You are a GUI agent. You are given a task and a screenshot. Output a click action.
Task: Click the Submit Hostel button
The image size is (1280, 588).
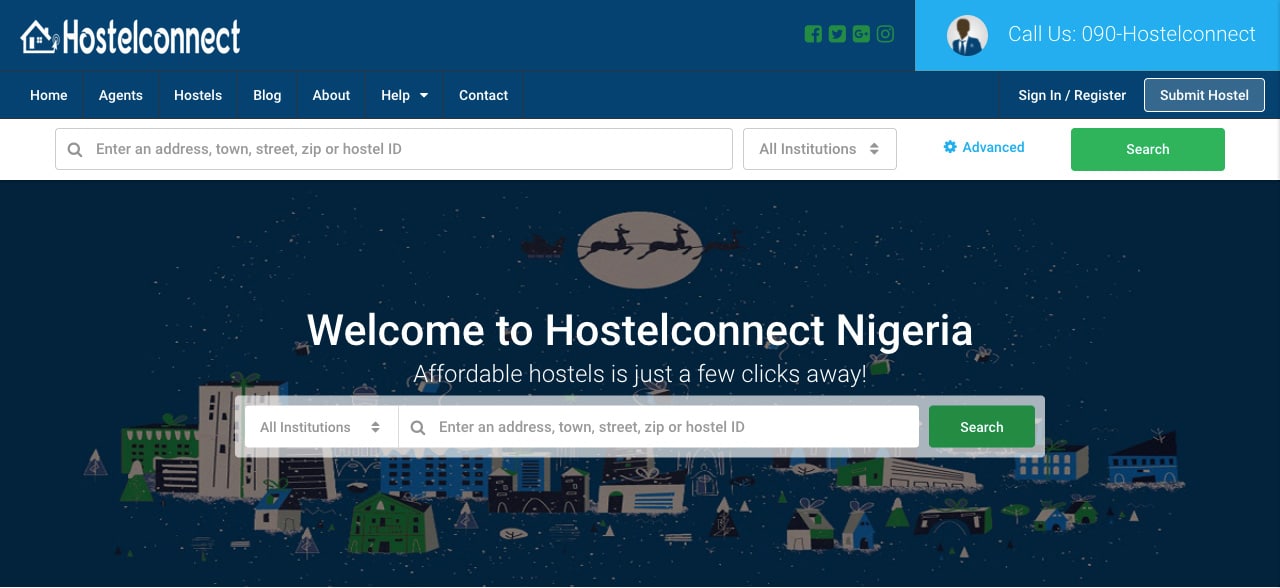click(x=1204, y=95)
